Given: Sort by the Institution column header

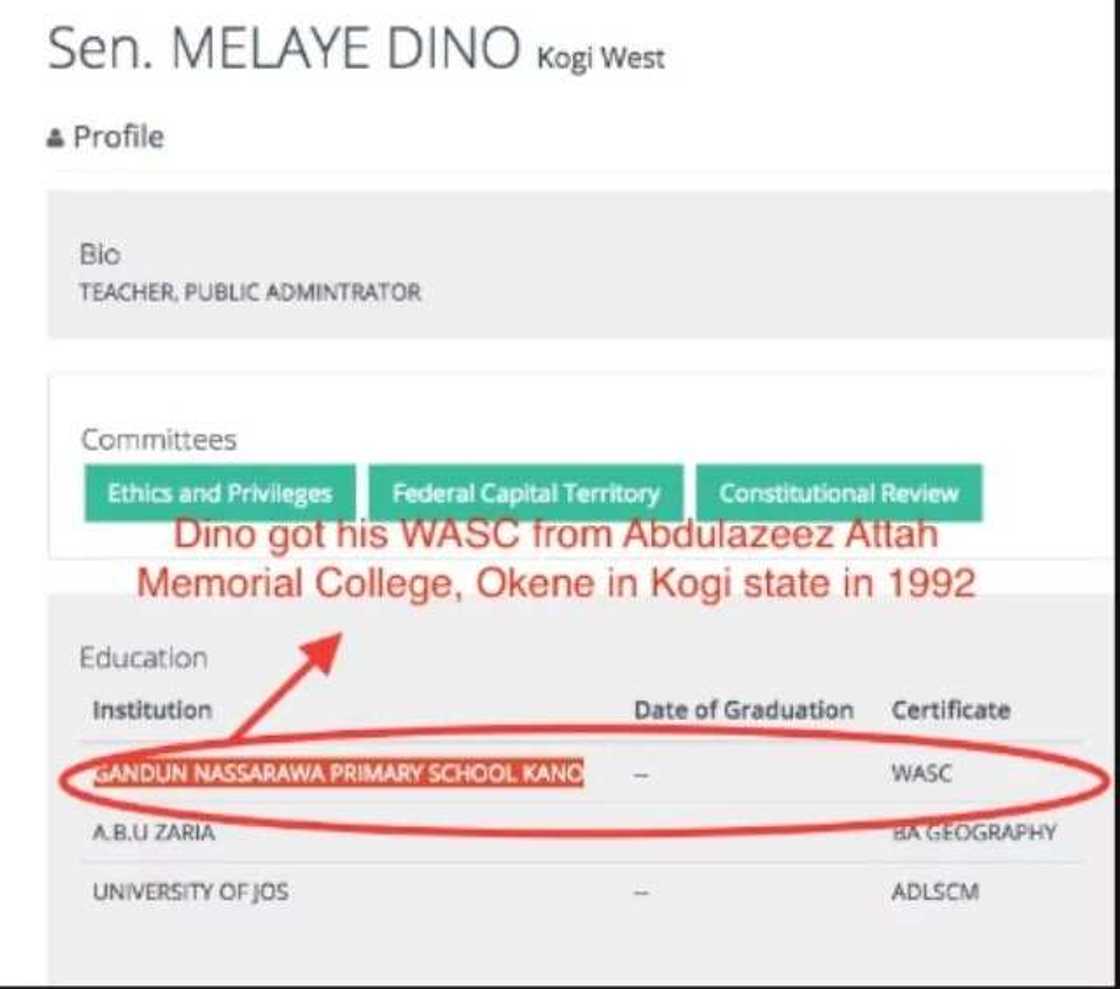Looking at the screenshot, I should tap(150, 710).
